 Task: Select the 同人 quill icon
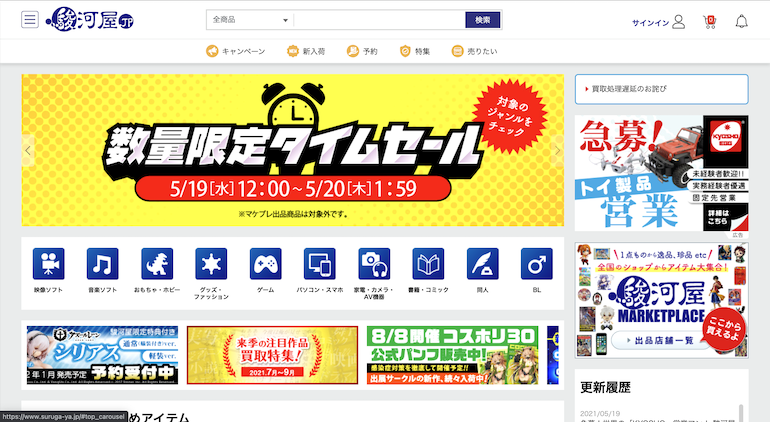[483, 264]
